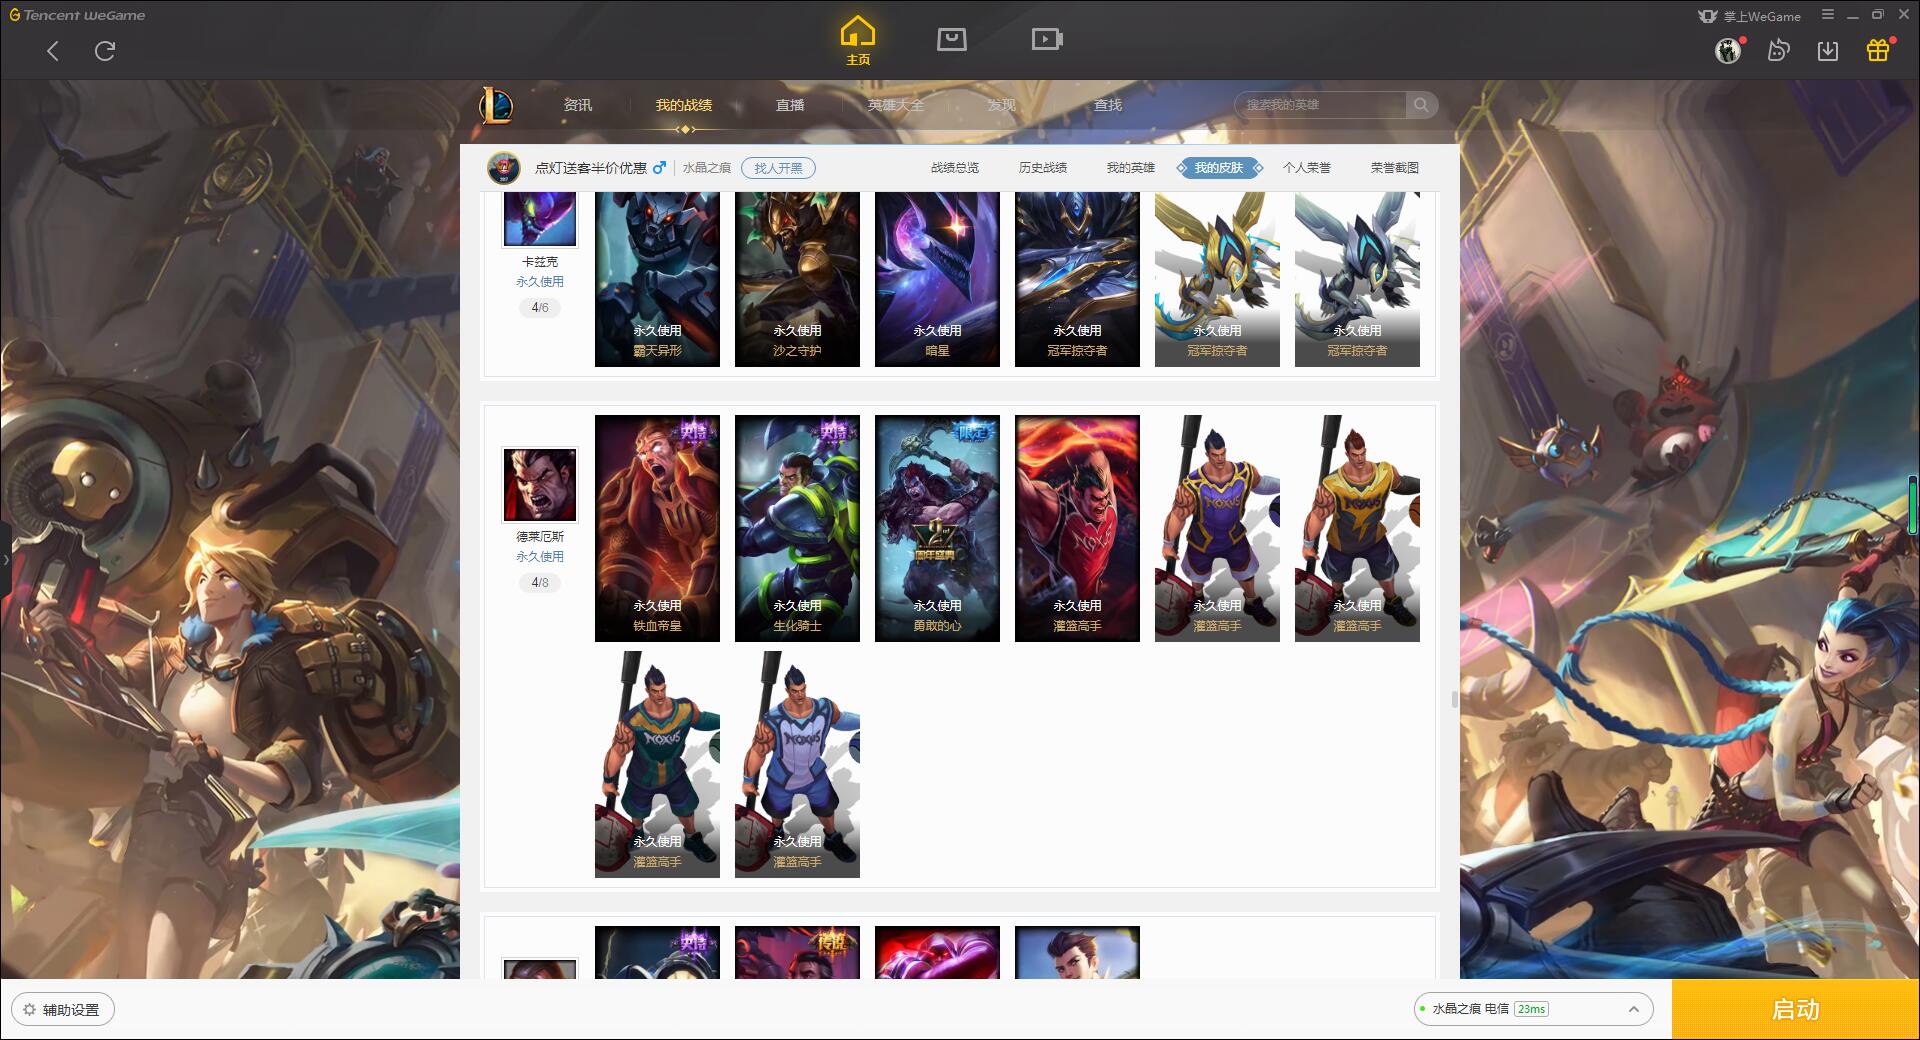The height and width of the screenshot is (1040, 1920).
Task: Open the green-jersey 灌篮高手 chroma card
Action: 657,764
